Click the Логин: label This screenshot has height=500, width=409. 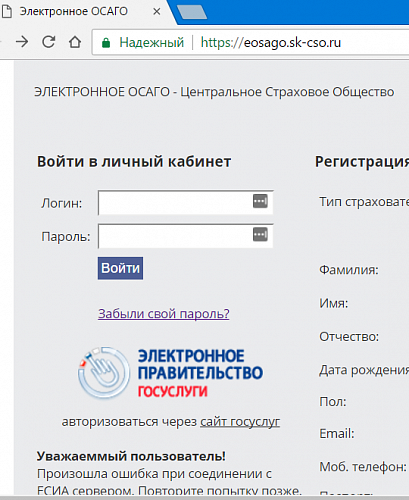click(62, 203)
